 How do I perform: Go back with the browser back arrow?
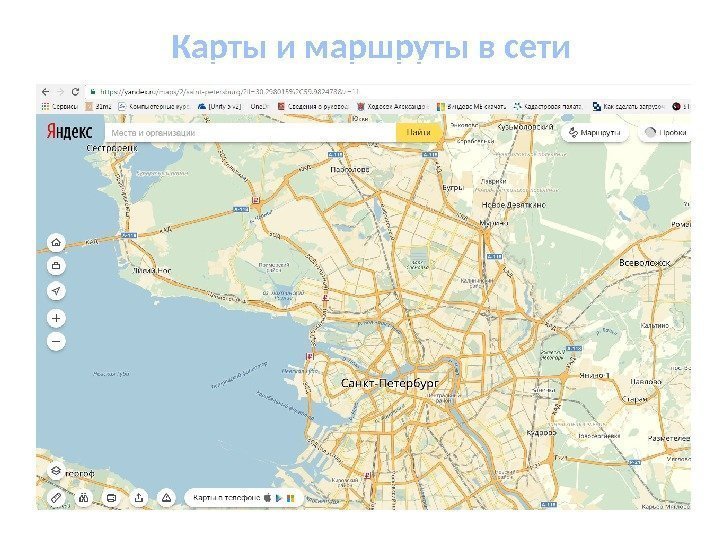[45, 92]
